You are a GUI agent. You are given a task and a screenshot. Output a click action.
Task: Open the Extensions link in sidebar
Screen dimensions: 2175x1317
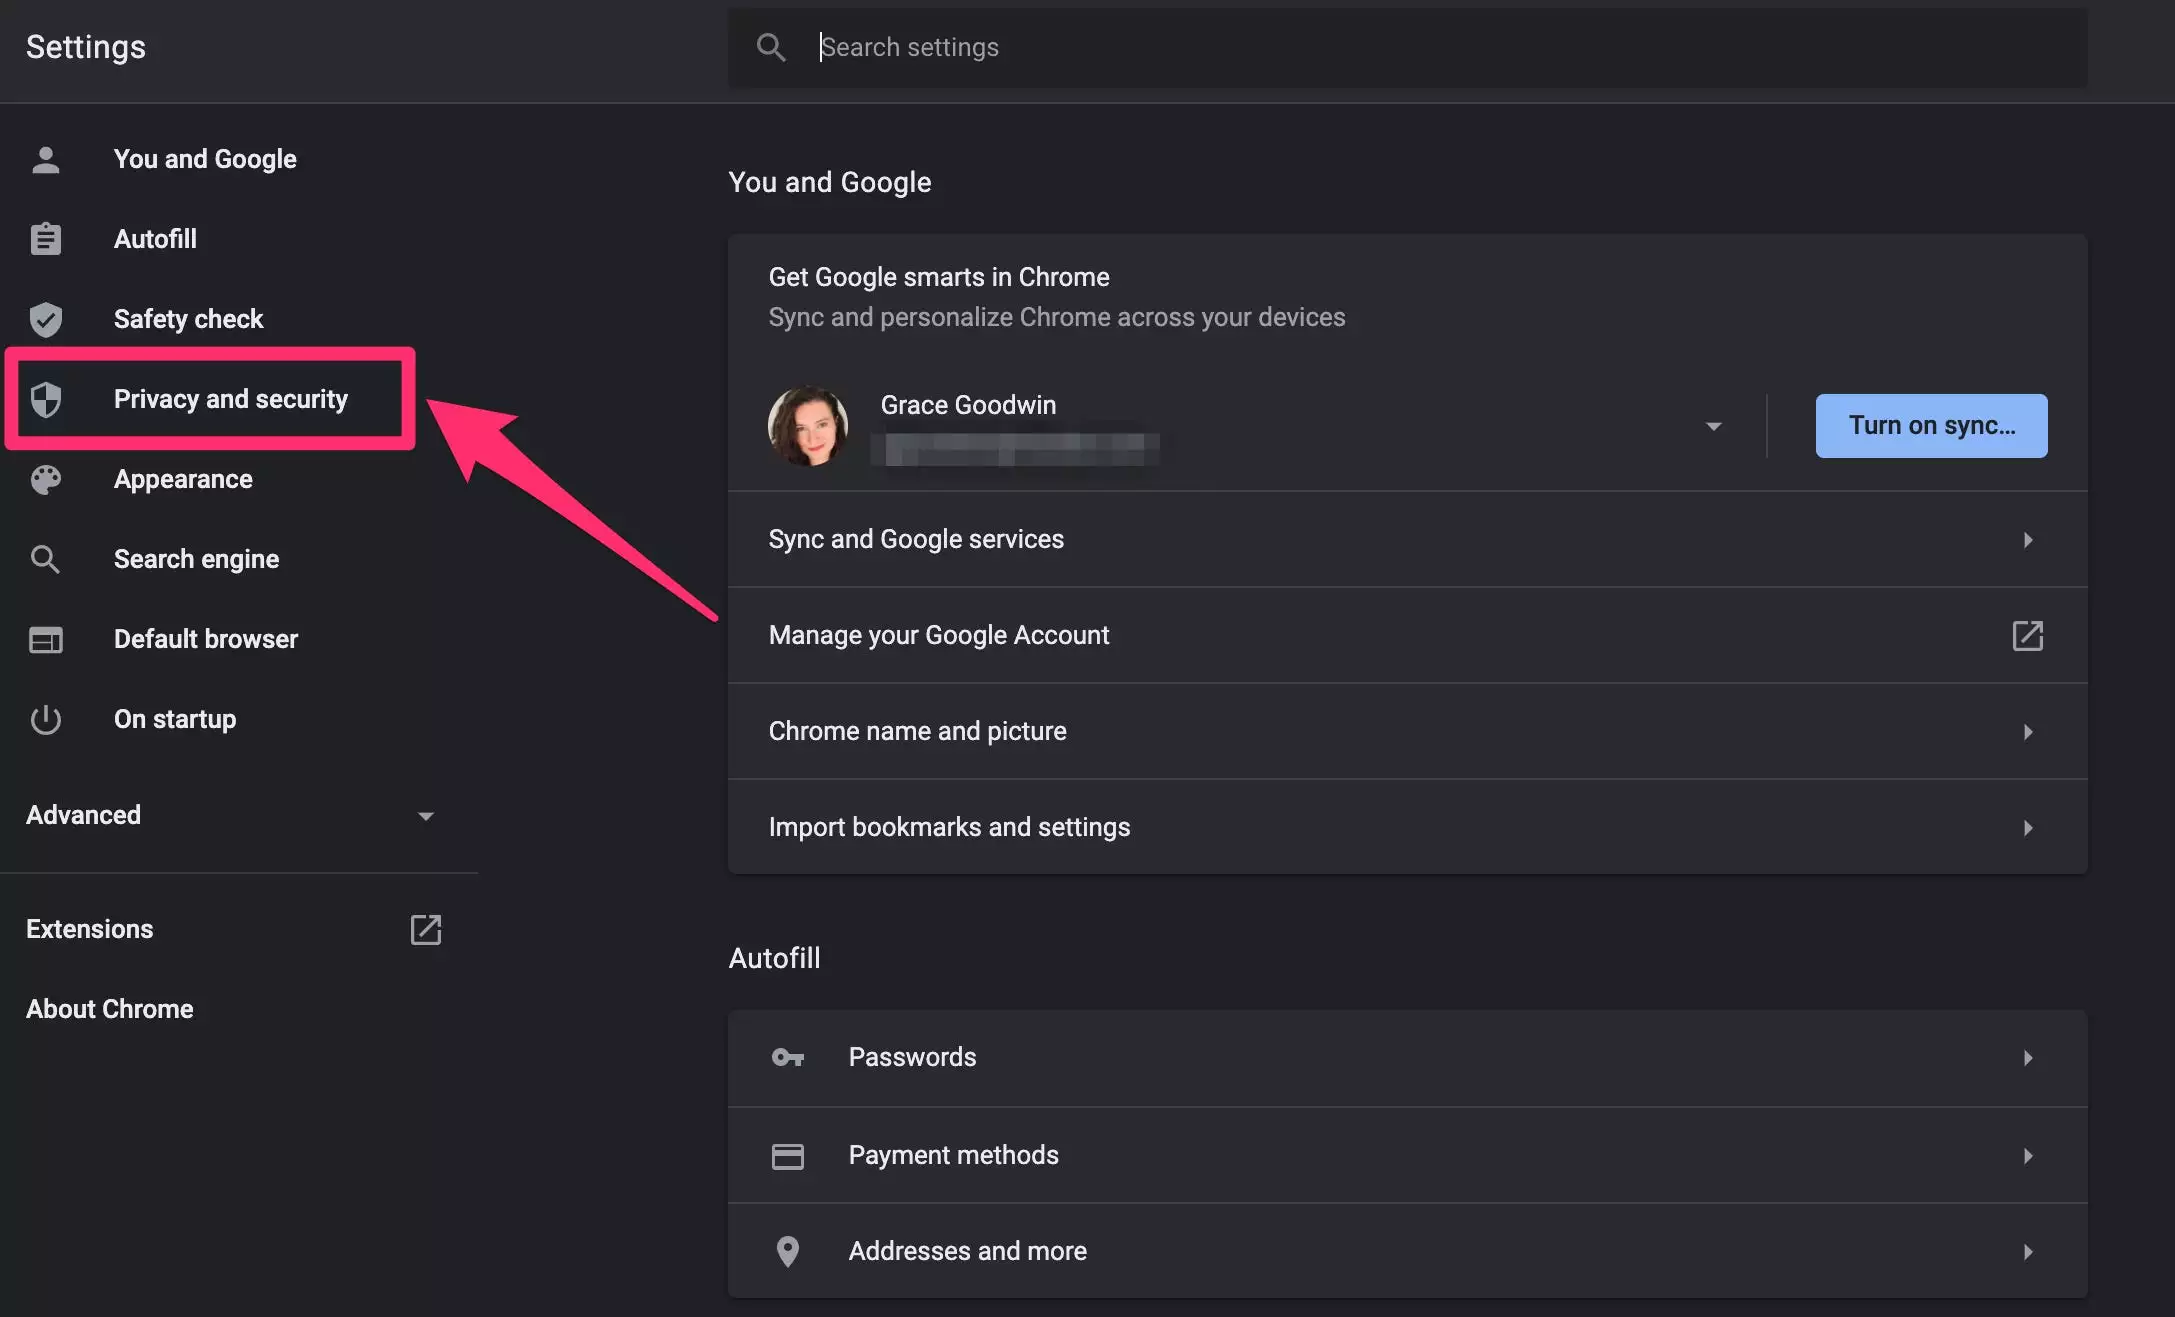click(x=90, y=929)
